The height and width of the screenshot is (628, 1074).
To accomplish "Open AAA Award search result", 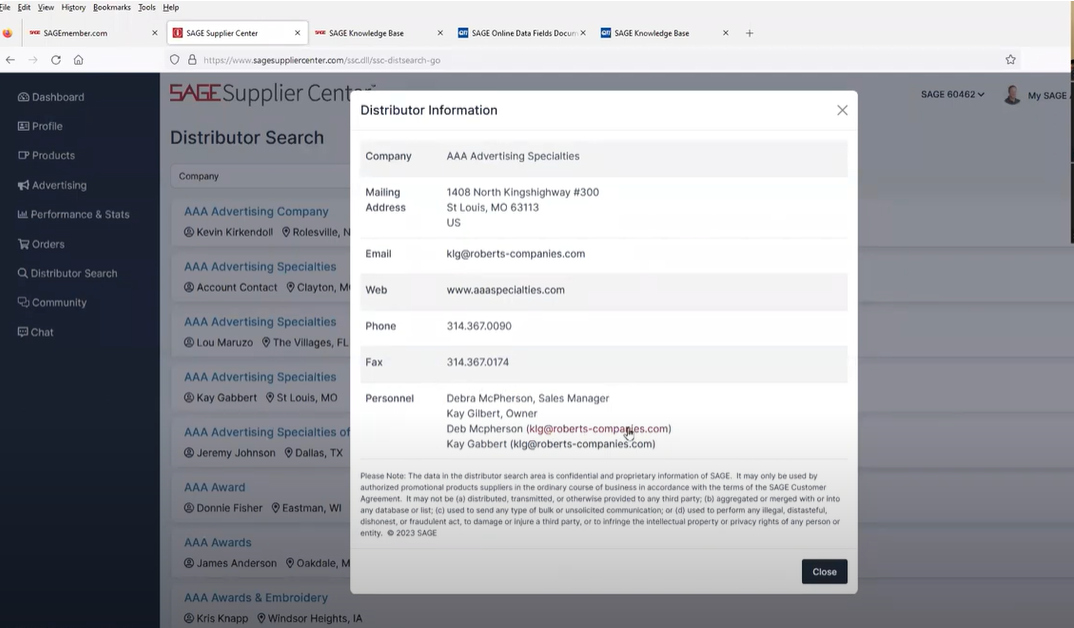I will tap(214, 488).
